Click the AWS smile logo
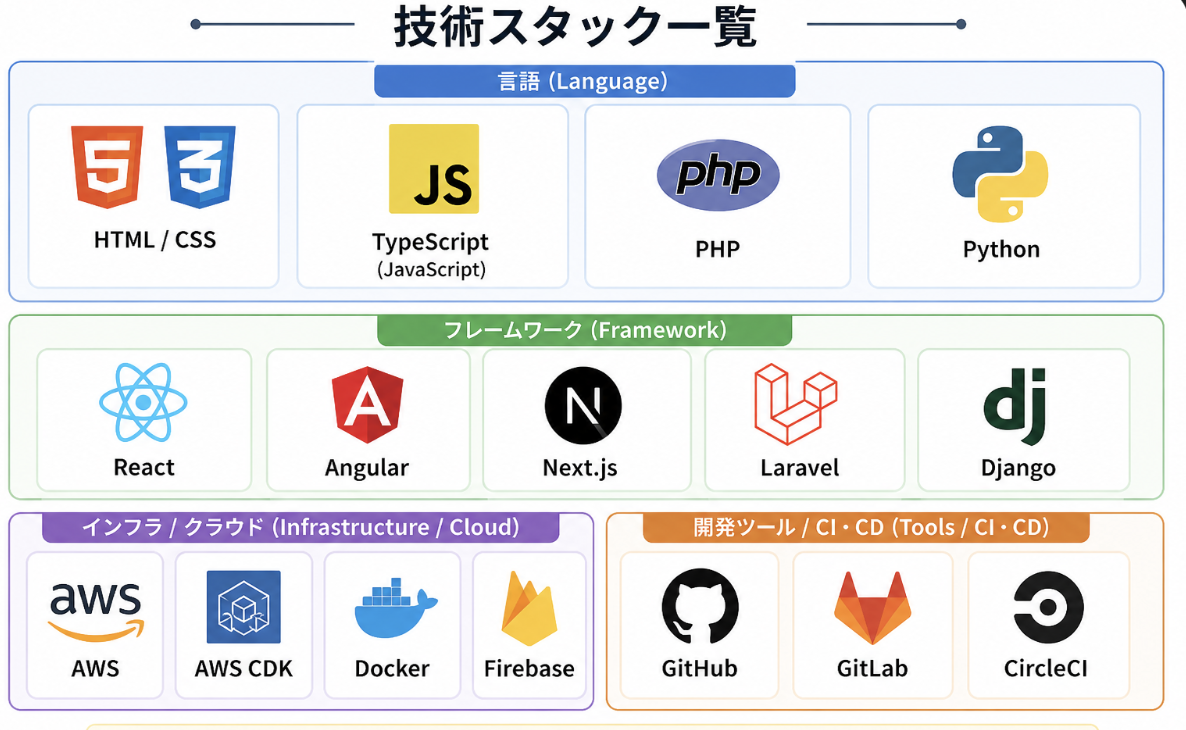Image resolution: width=1186 pixels, height=730 pixels. point(95,611)
